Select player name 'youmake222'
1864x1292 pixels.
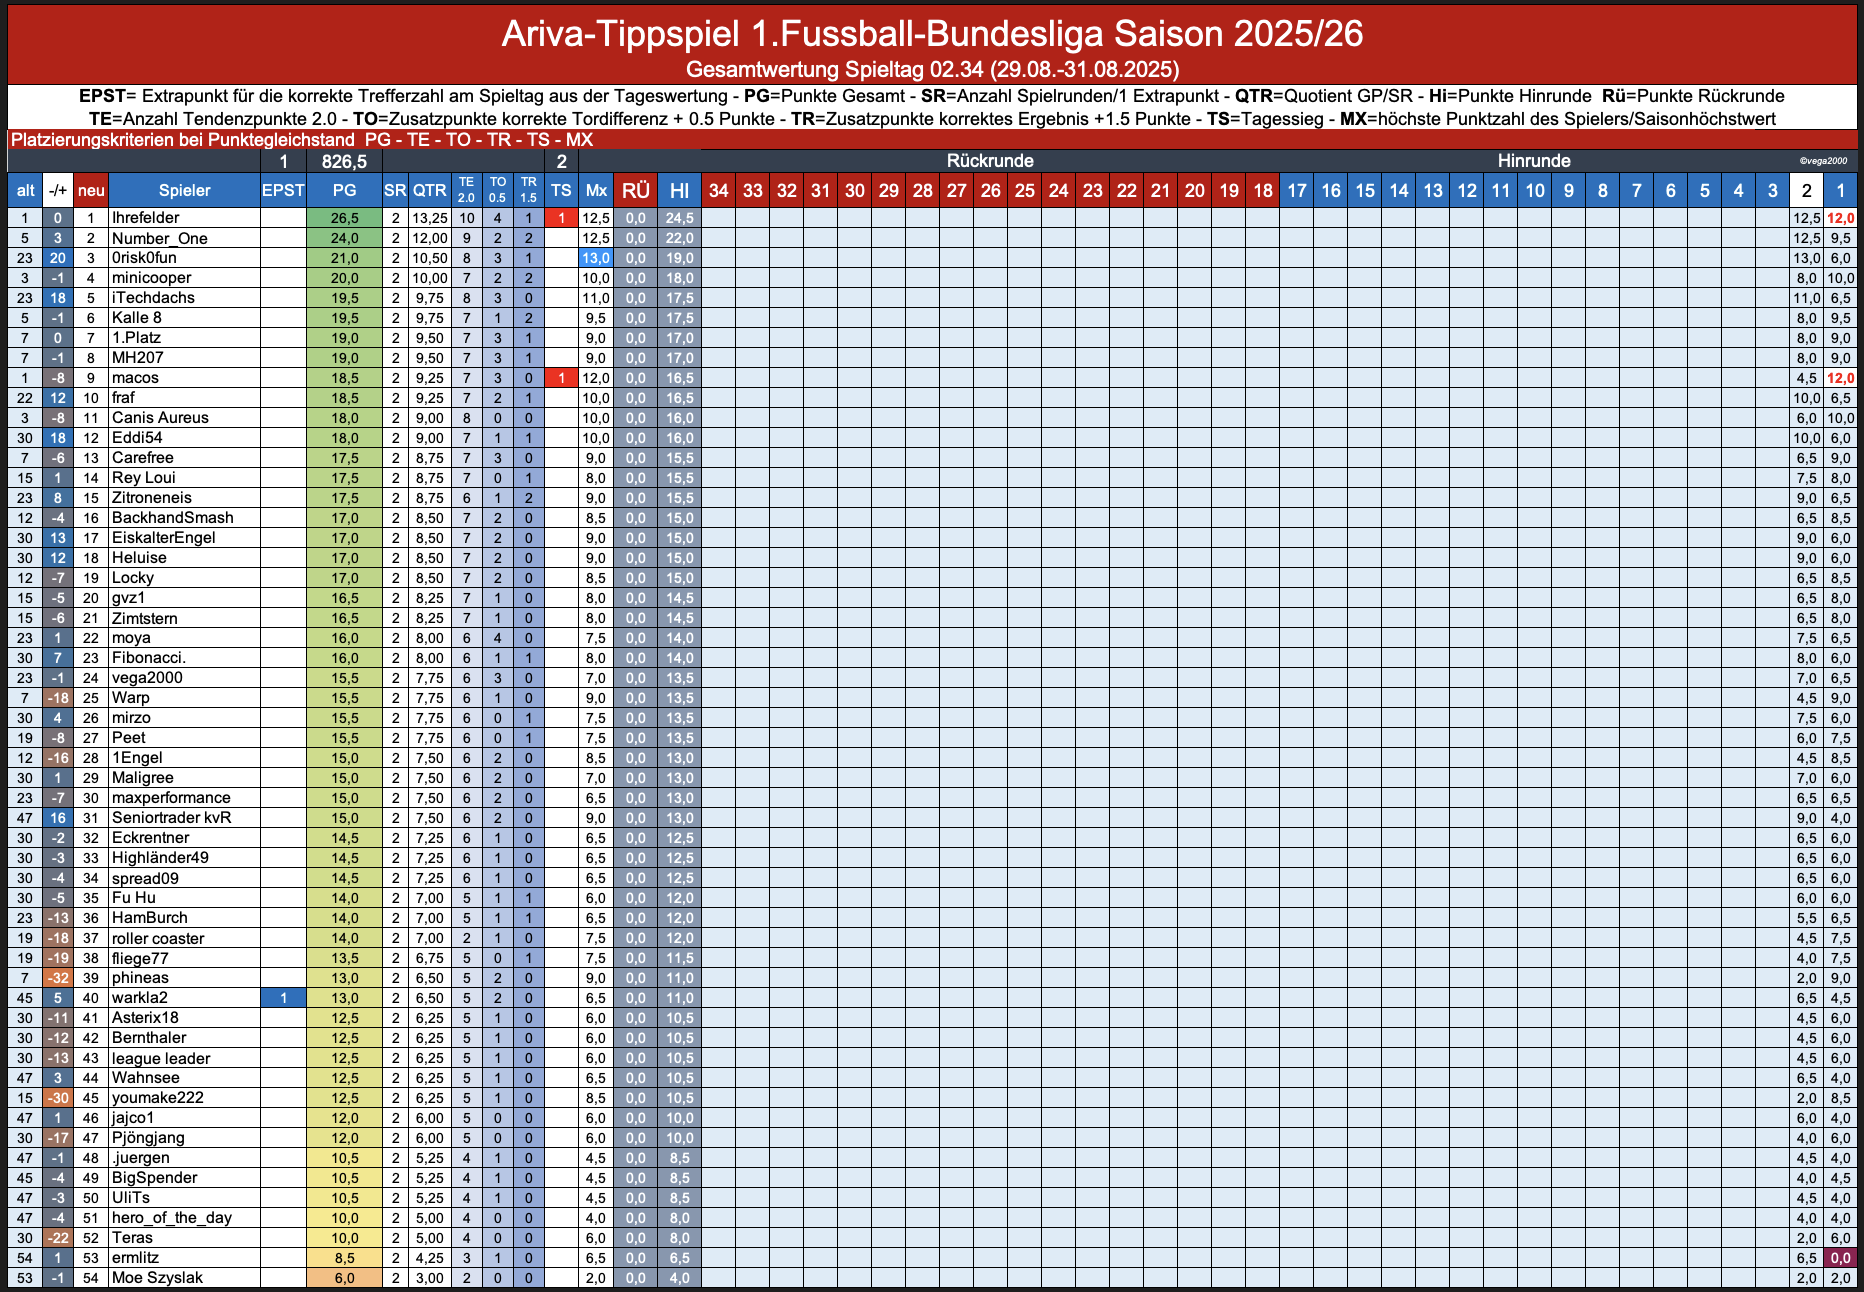click(x=158, y=1098)
